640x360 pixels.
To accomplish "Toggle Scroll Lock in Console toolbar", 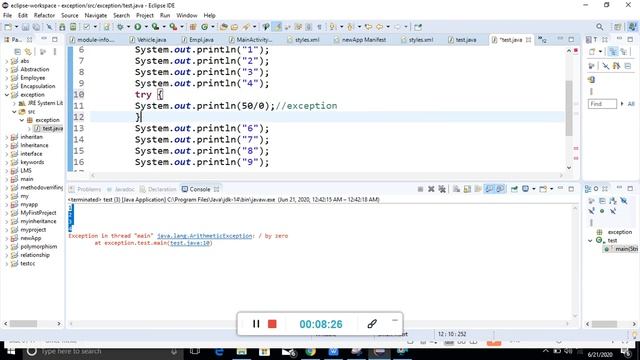I will pos(467,189).
